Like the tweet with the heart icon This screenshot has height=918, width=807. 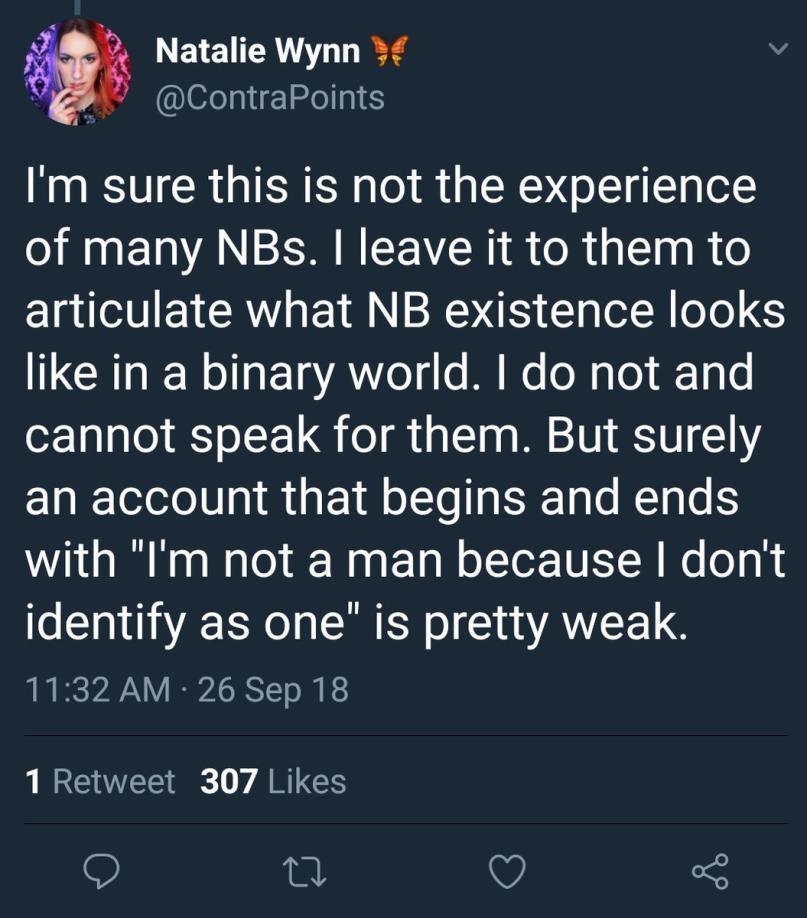(x=508, y=872)
